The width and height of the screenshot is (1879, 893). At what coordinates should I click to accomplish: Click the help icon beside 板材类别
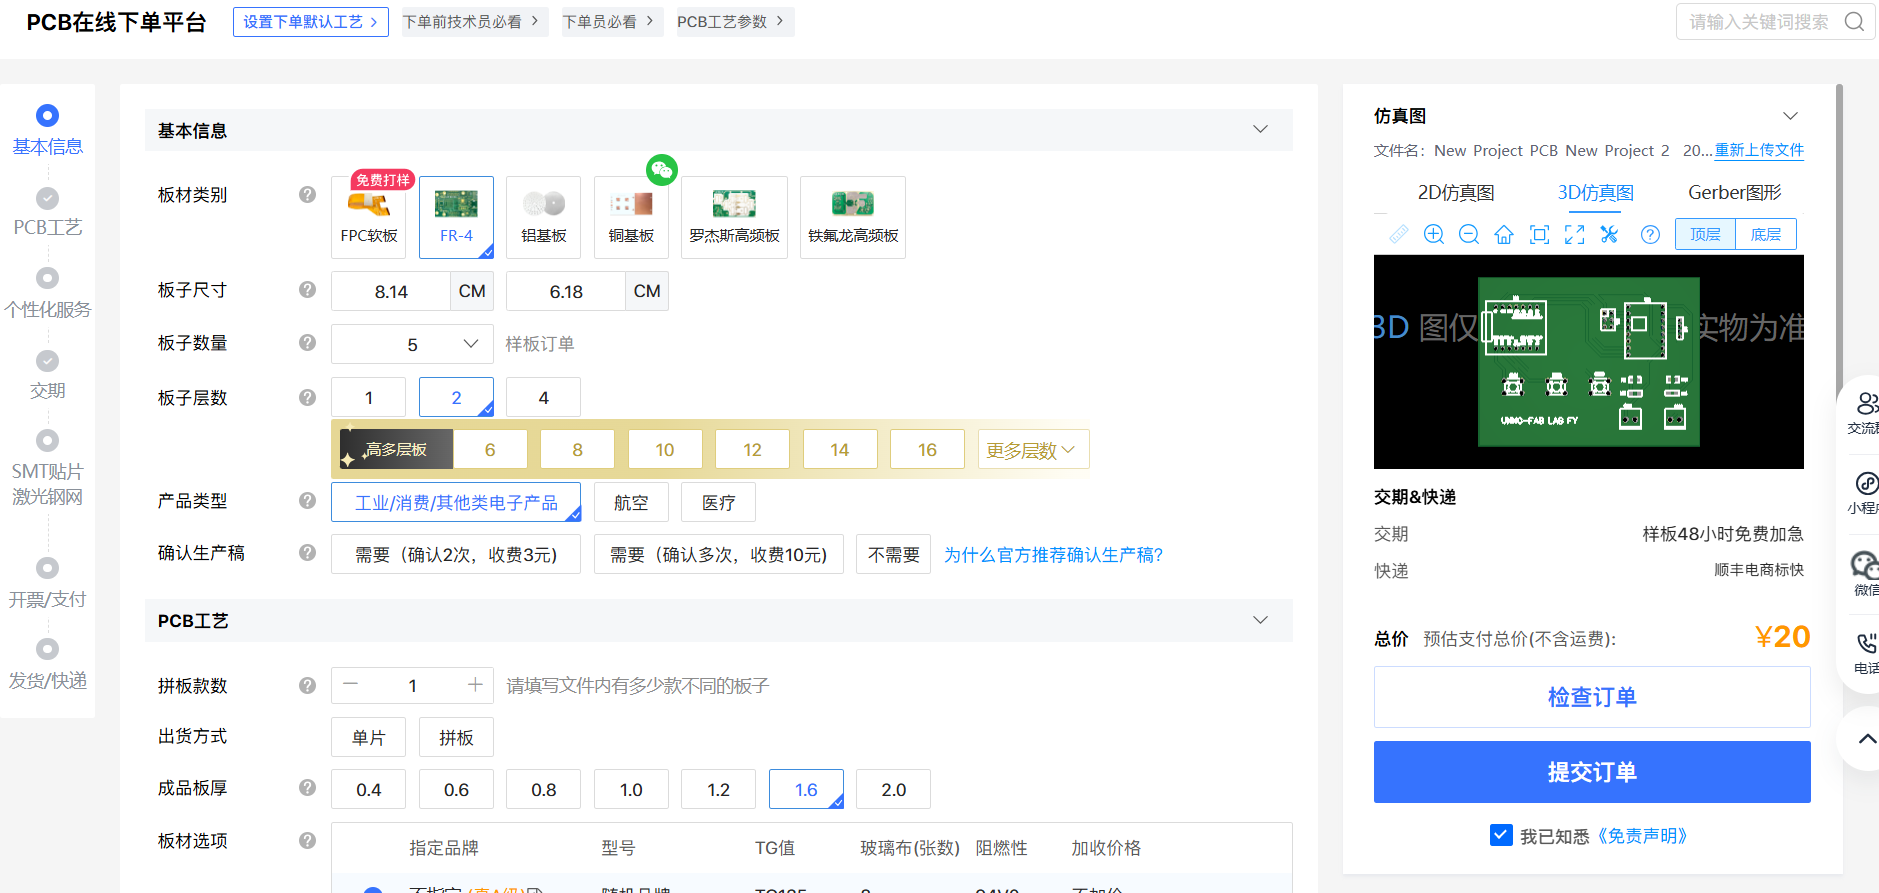(x=307, y=194)
